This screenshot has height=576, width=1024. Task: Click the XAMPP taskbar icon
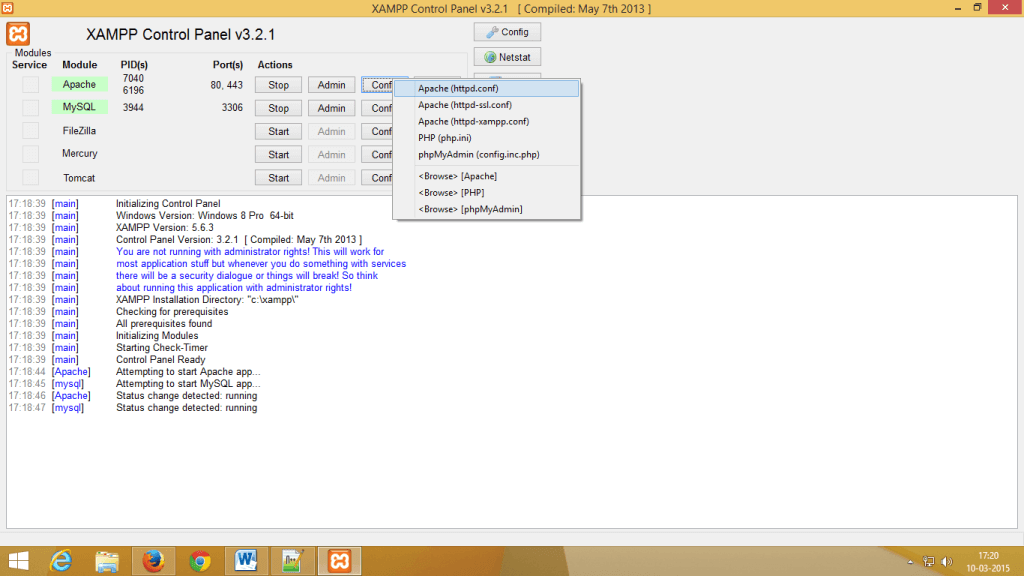click(340, 561)
